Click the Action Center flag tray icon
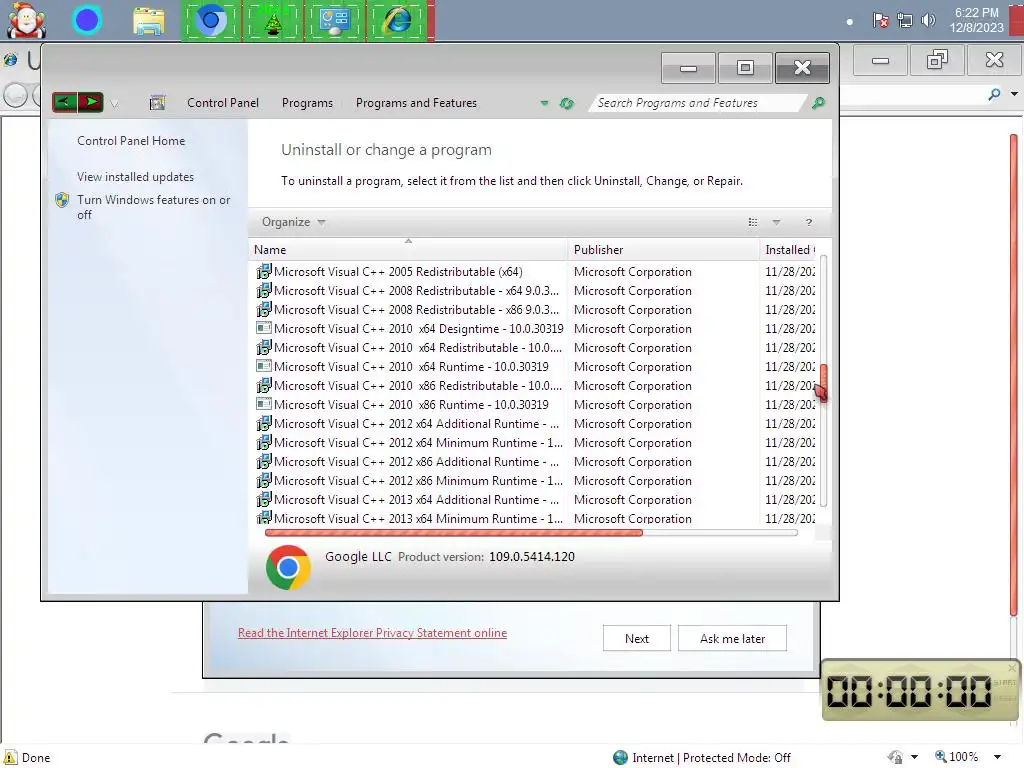This screenshot has height=768, width=1024. (880, 20)
